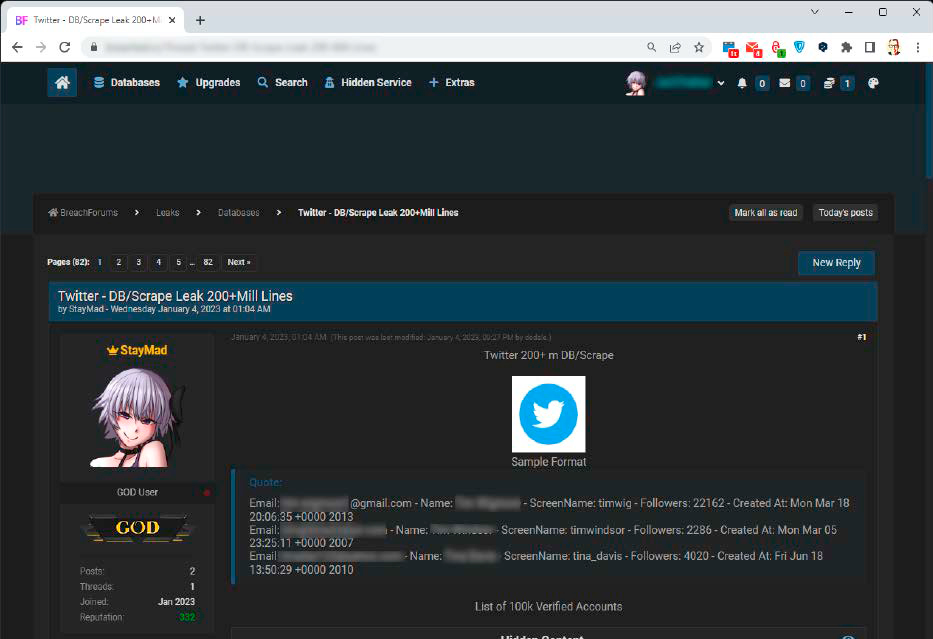Click the site security lock icon
Screen dimensions: 933x639
[x=93, y=47]
